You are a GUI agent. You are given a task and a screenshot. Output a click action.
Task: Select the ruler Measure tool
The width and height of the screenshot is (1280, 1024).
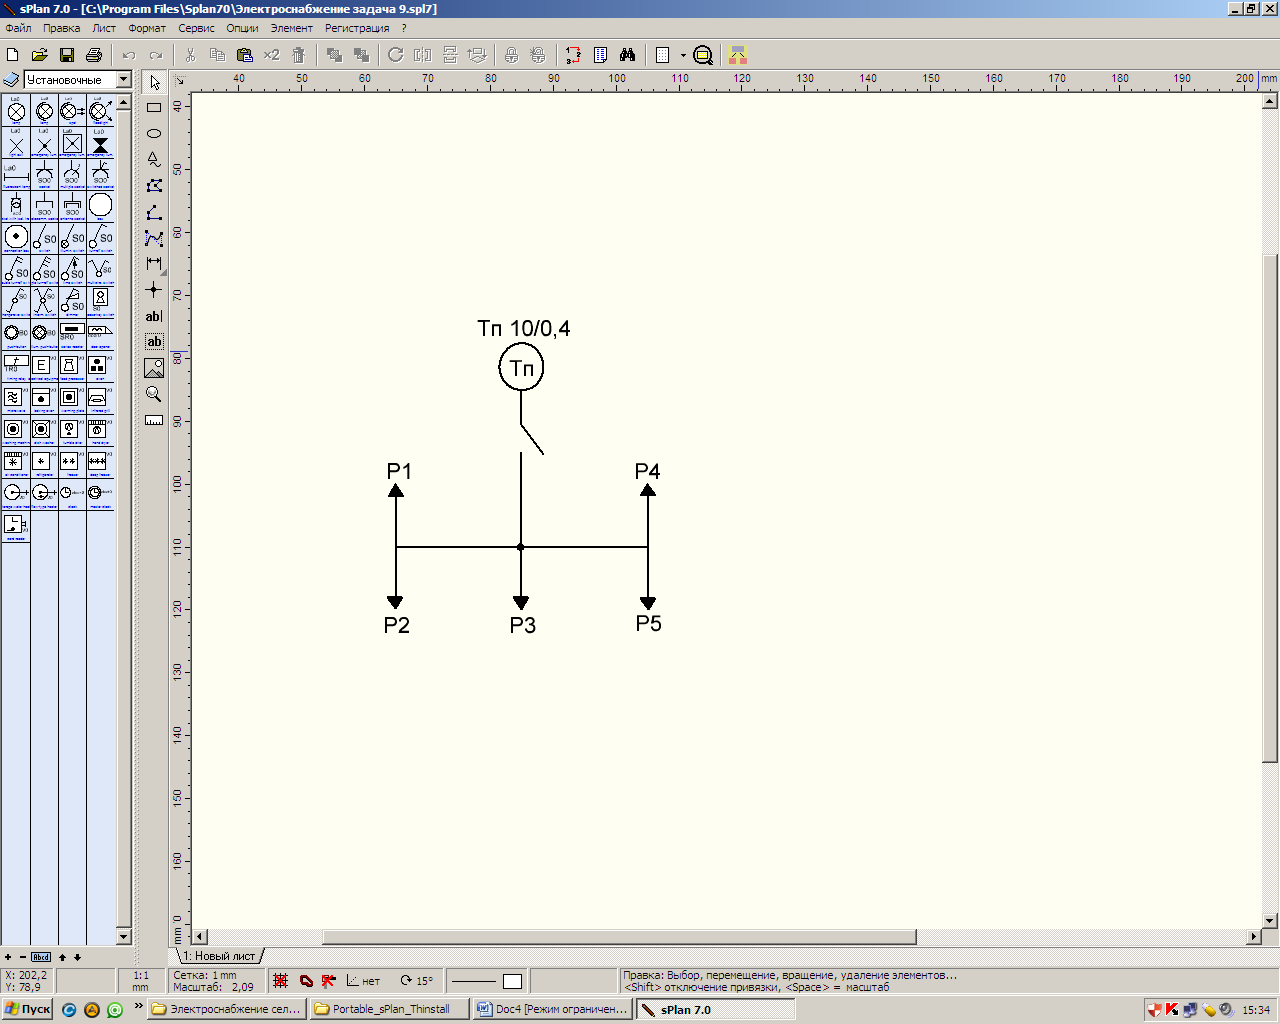154,420
